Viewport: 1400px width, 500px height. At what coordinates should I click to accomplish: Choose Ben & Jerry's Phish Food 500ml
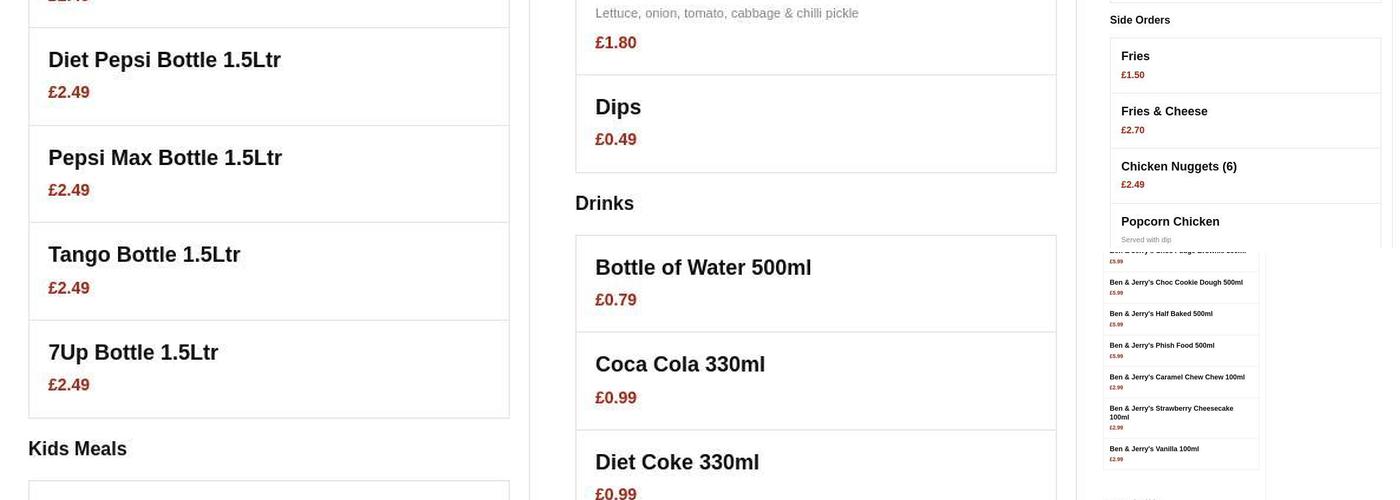(1181, 350)
